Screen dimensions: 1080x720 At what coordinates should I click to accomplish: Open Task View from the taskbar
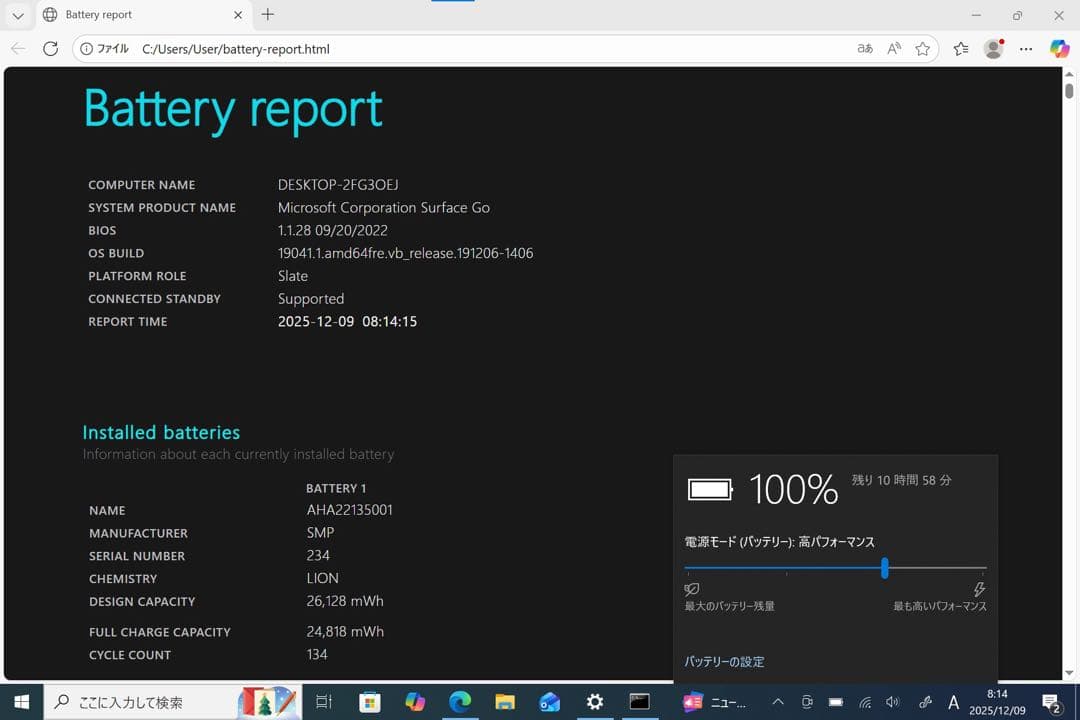[324, 702]
